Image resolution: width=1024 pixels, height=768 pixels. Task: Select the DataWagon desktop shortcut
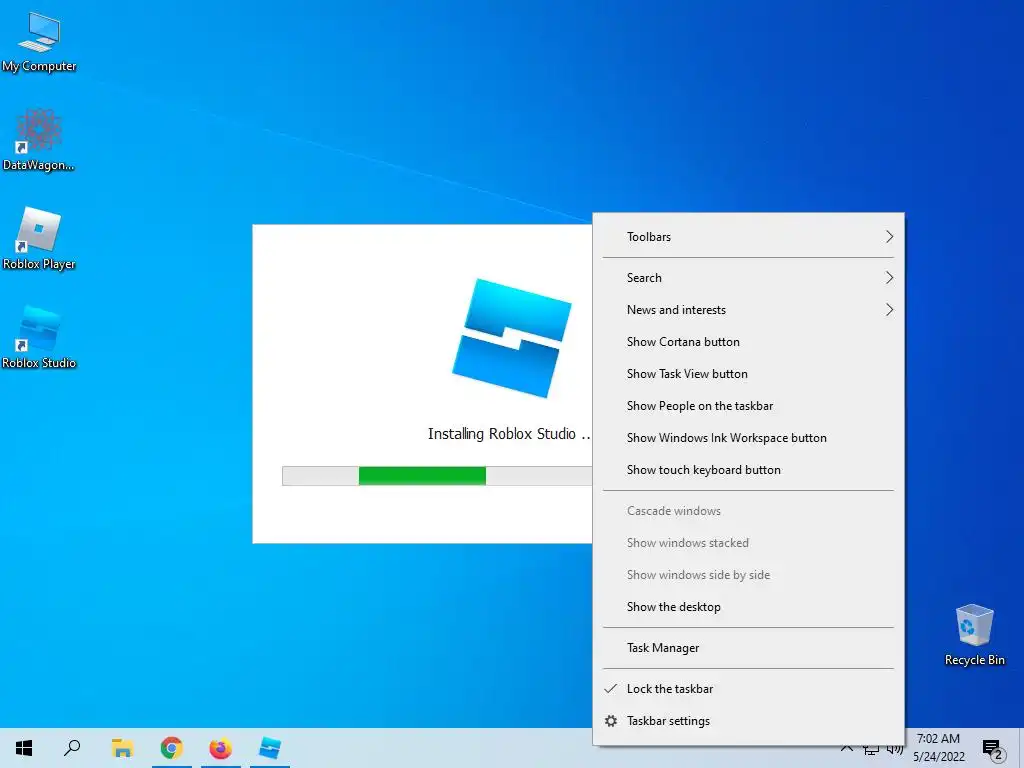click(x=39, y=140)
